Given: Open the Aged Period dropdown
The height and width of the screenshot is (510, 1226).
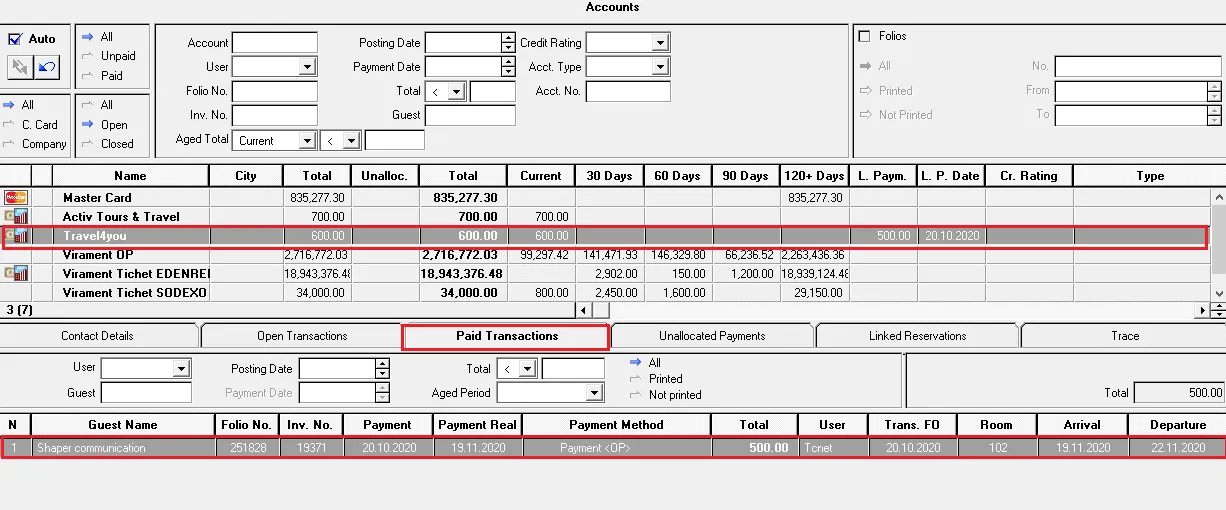Looking at the screenshot, I should pyautogui.click(x=595, y=394).
